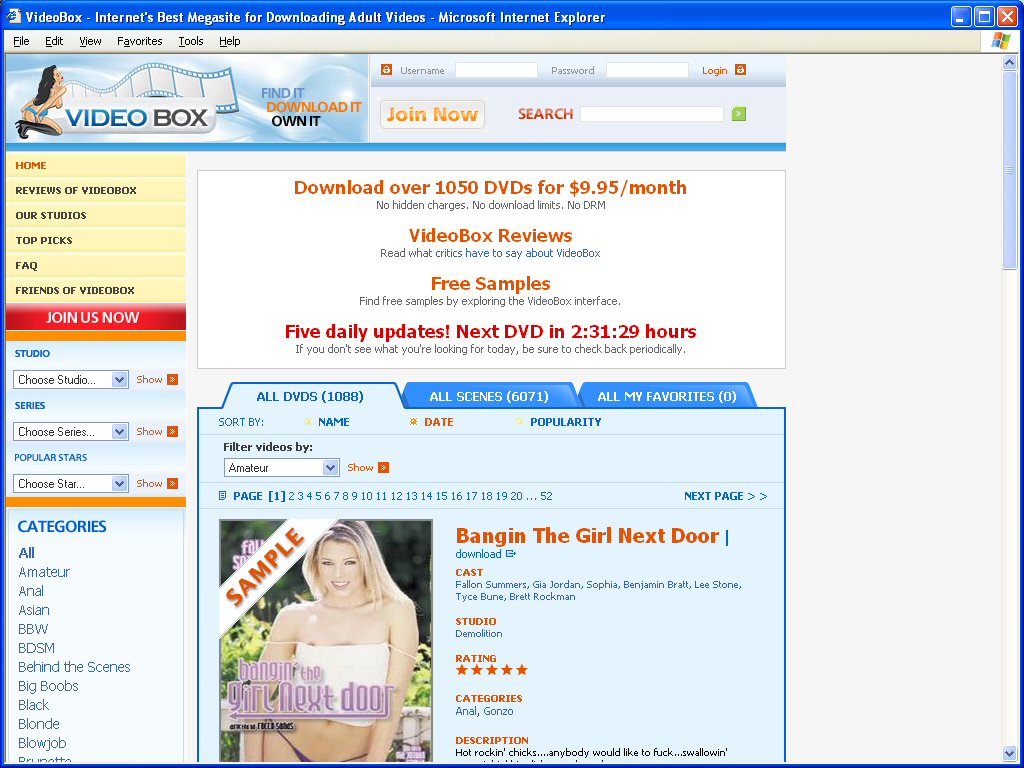1024x768 pixels.
Task: Sort by POPULARITY
Action: pyautogui.click(x=566, y=422)
